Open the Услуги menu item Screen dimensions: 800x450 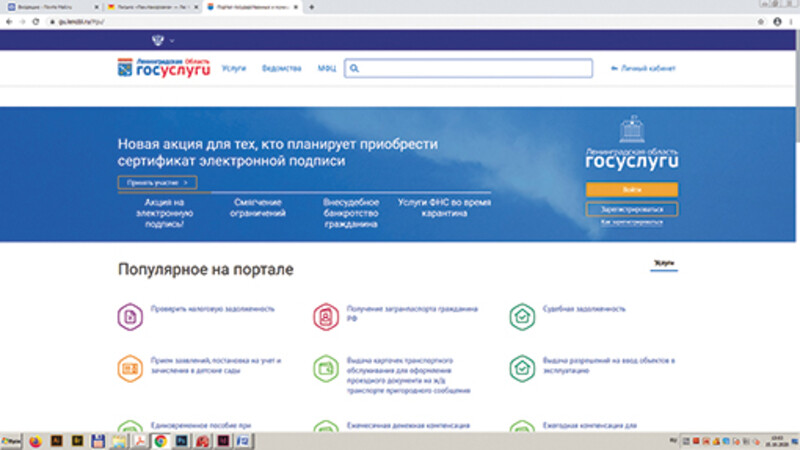234,68
